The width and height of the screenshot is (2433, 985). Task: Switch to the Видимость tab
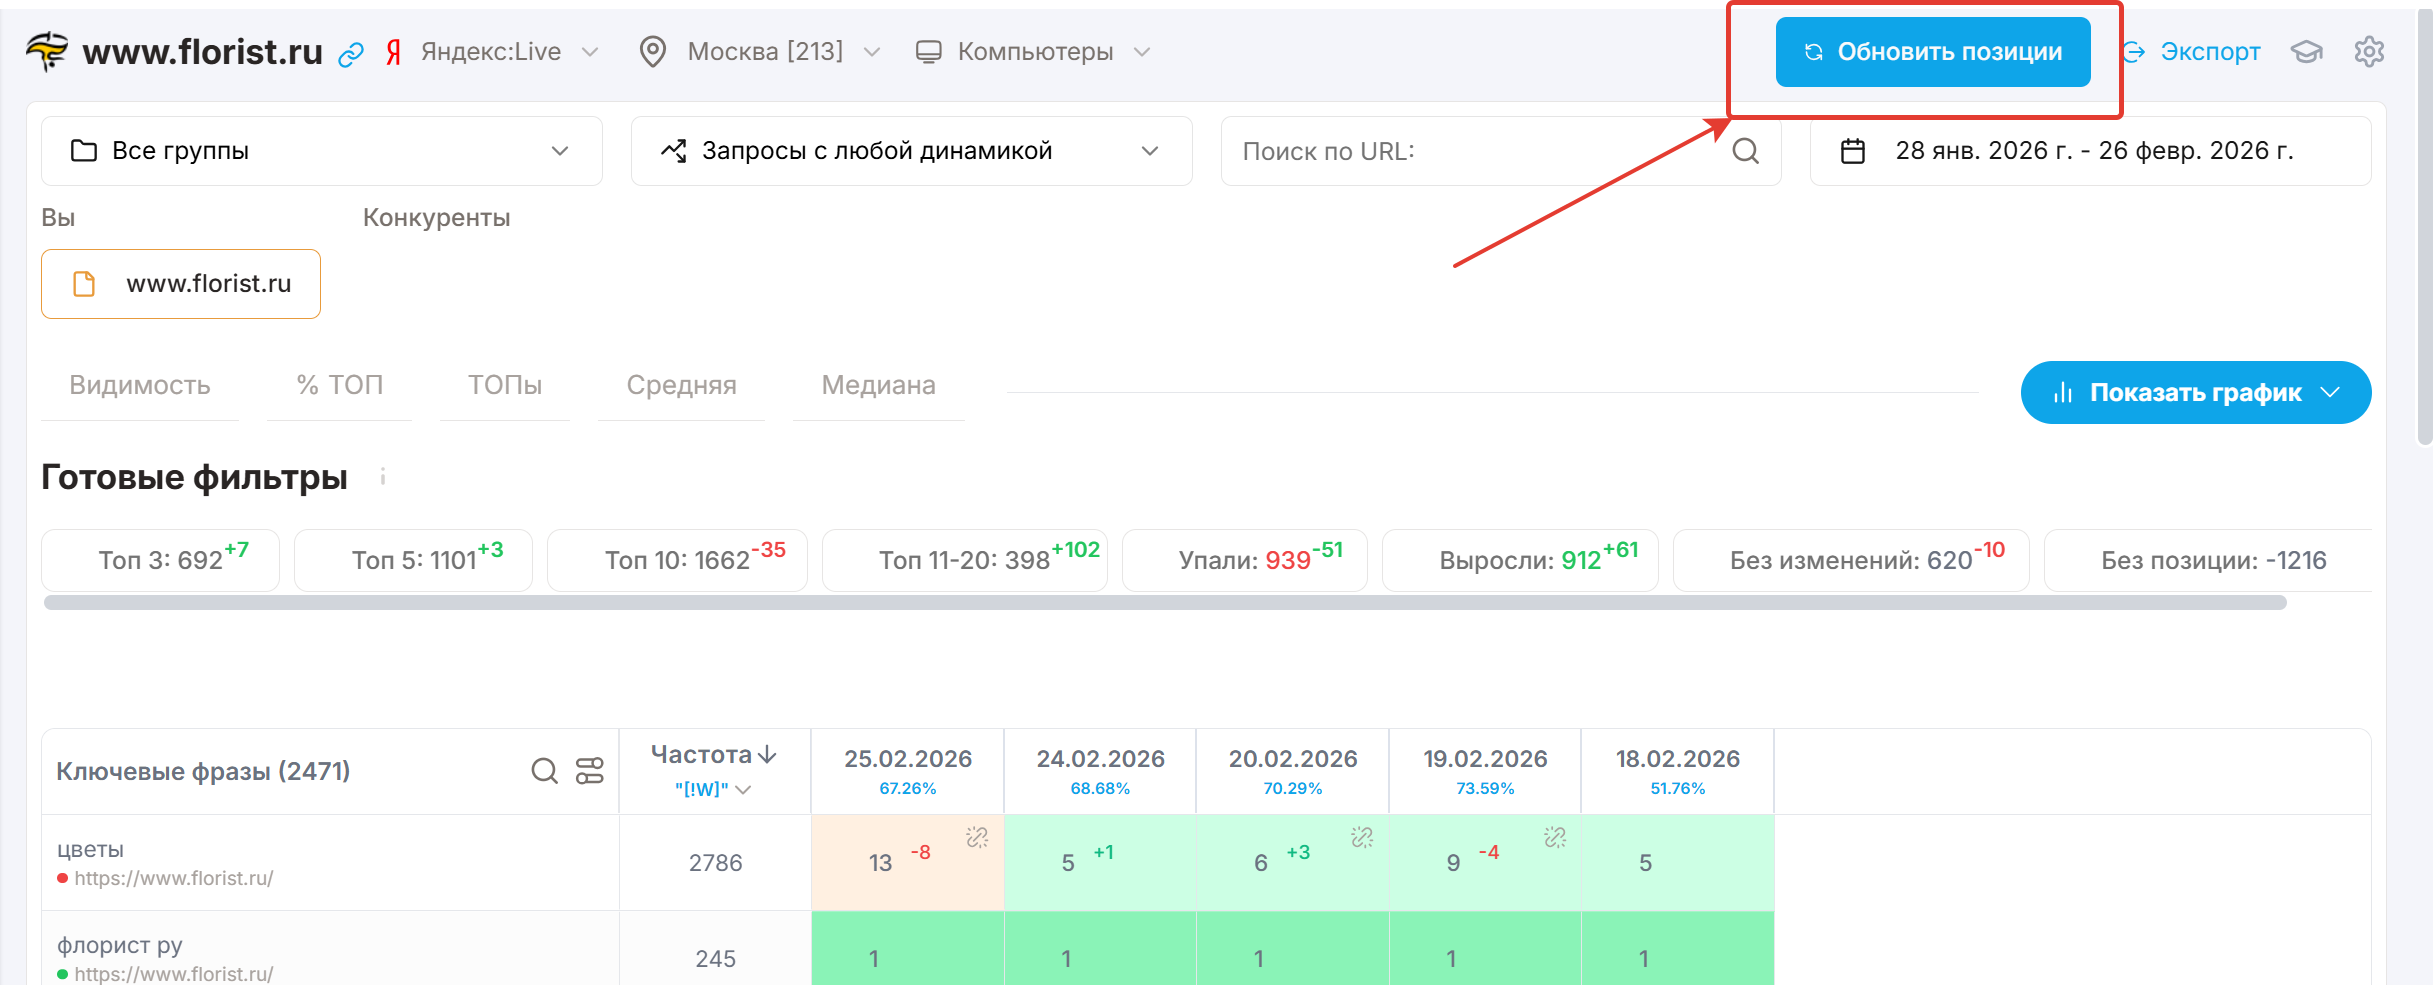click(x=140, y=386)
